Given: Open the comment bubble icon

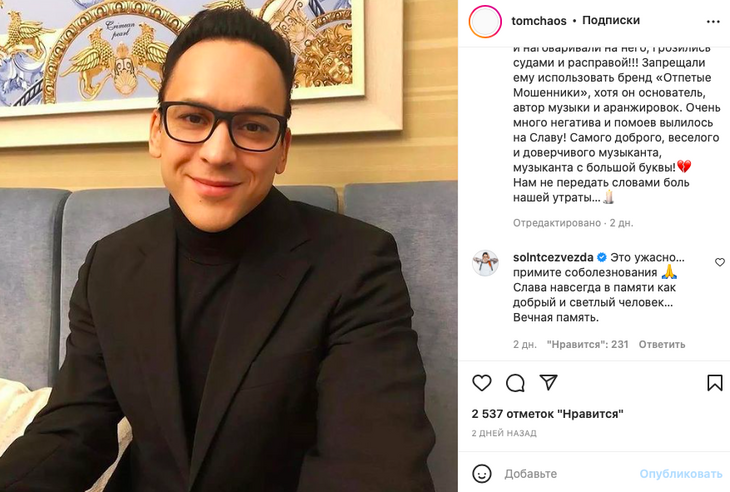Looking at the screenshot, I should pyautogui.click(x=515, y=383).
